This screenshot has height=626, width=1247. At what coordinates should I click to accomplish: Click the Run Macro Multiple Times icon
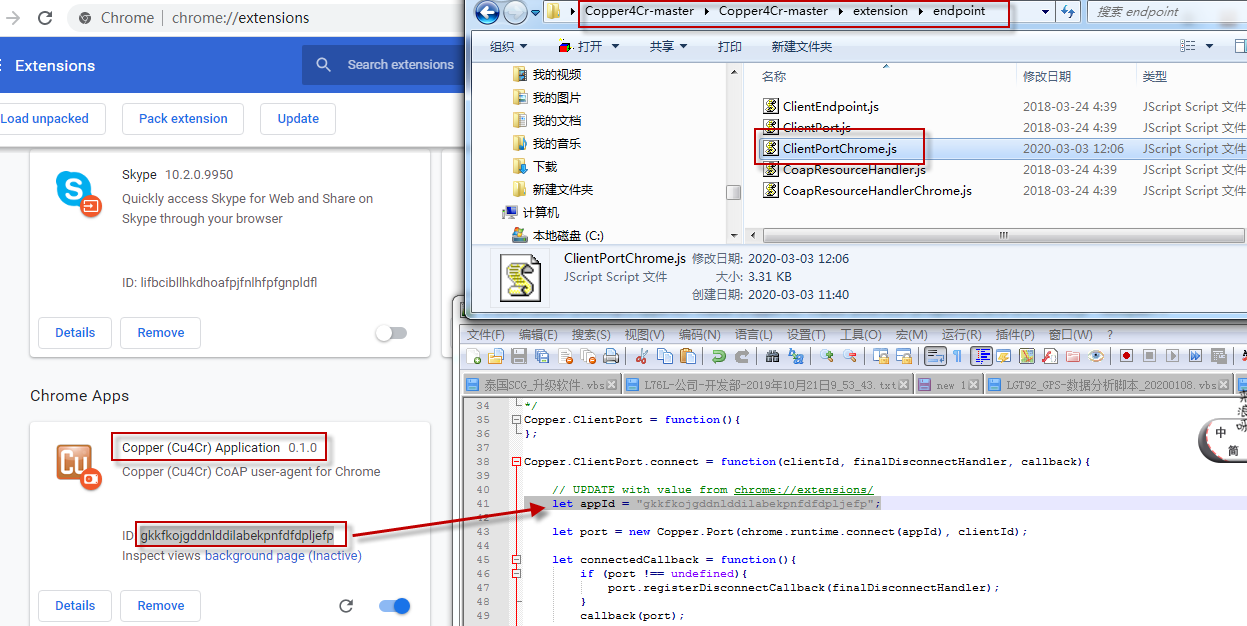1195,356
